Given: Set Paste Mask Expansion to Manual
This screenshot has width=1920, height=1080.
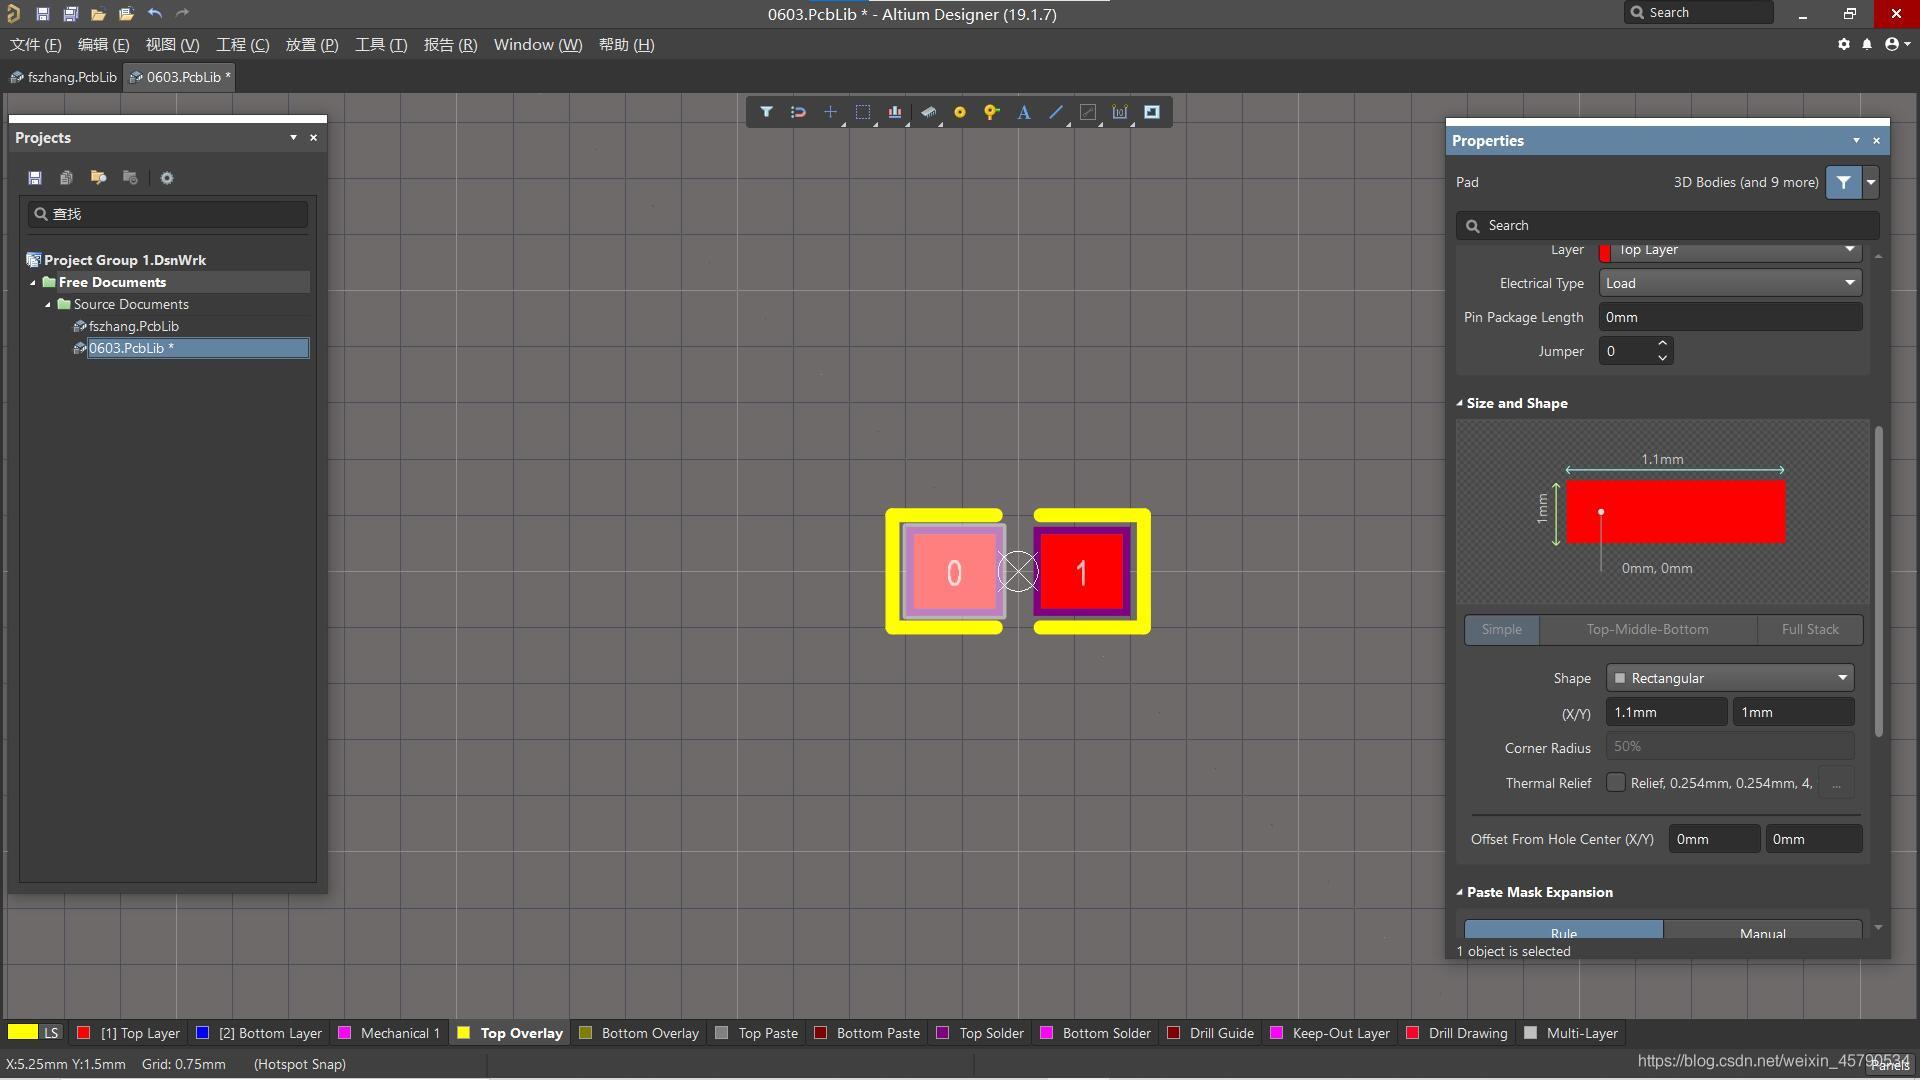Looking at the screenshot, I should [x=1762, y=930].
